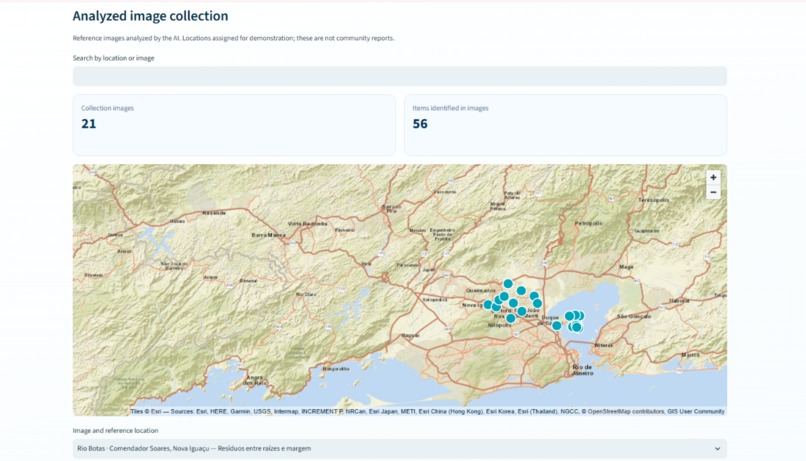The height and width of the screenshot is (461, 806).
Task: Click the Angra dos Reis label on map
Action: [x=255, y=380]
